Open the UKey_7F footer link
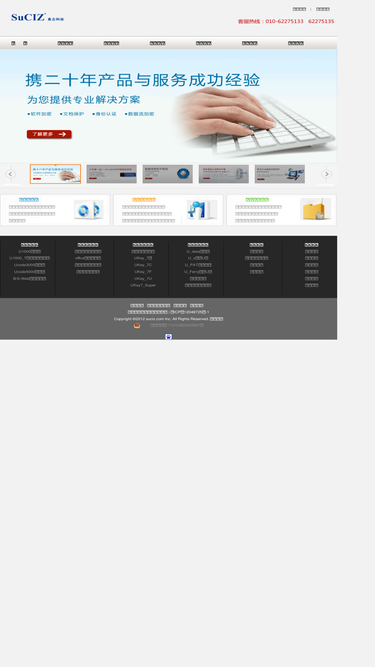This screenshot has width=375, height=667. point(143,272)
